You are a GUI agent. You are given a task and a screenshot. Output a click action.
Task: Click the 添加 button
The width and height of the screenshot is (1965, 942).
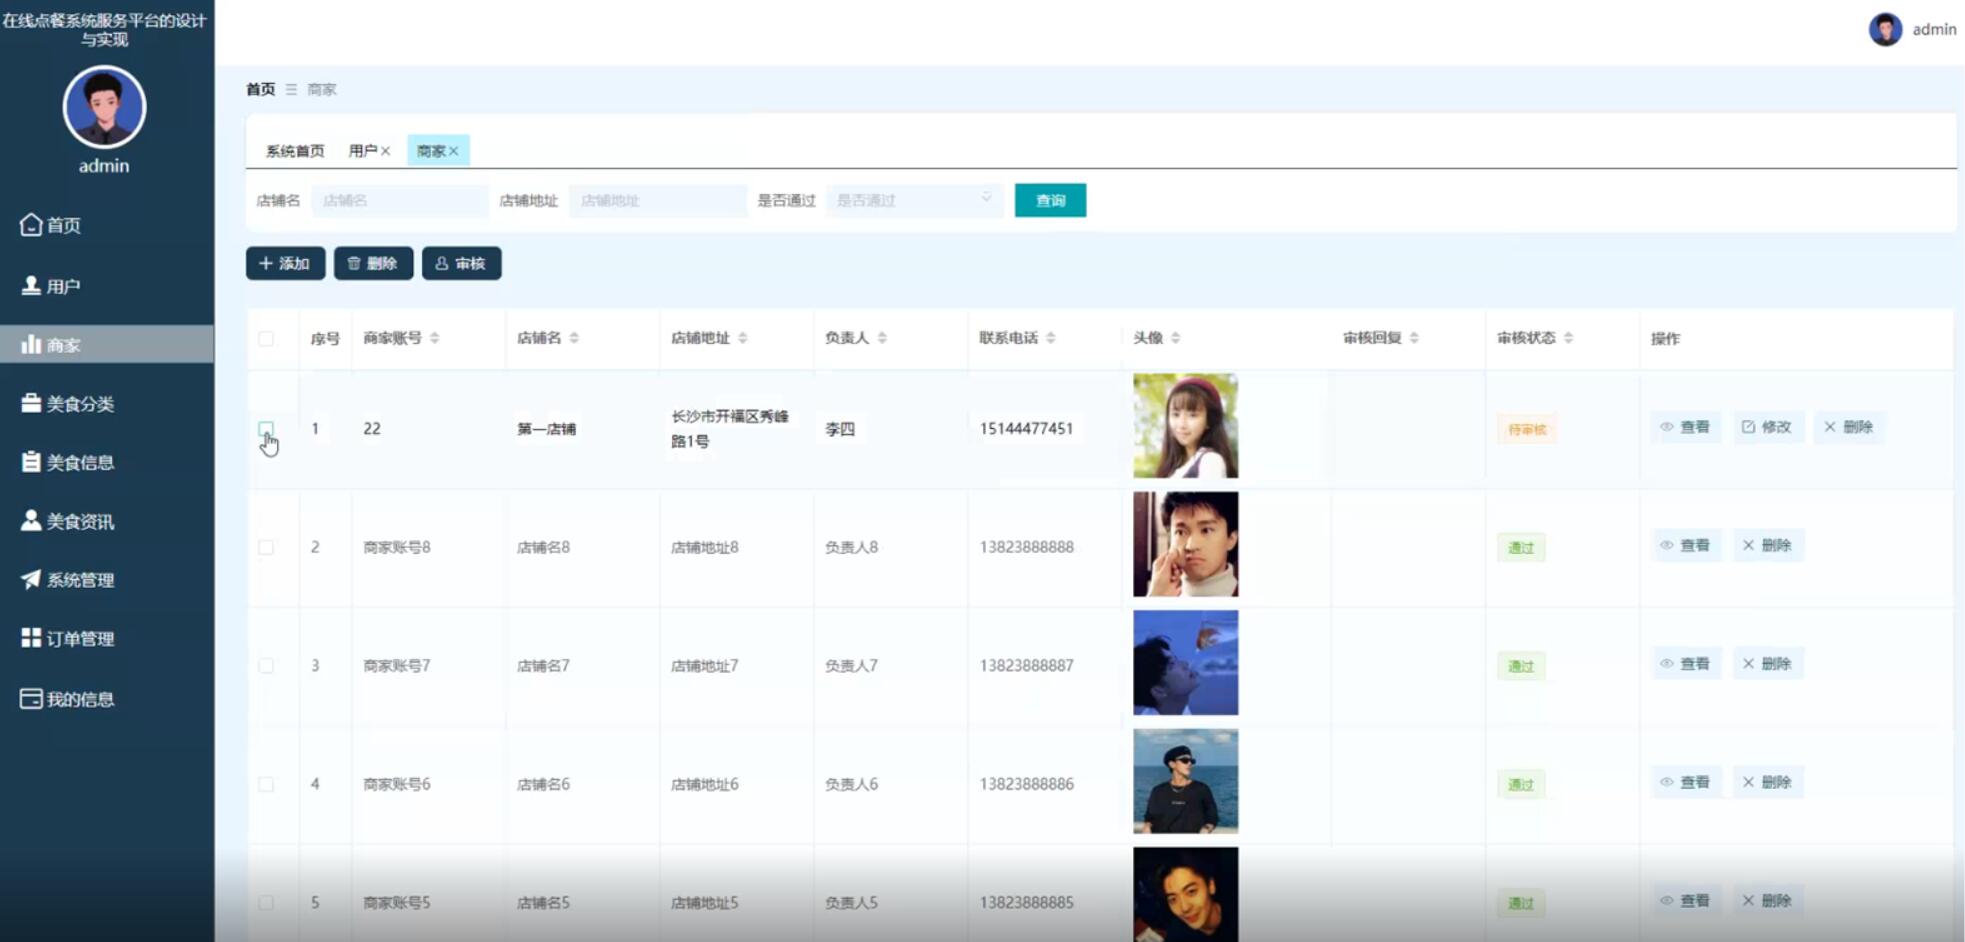285,263
